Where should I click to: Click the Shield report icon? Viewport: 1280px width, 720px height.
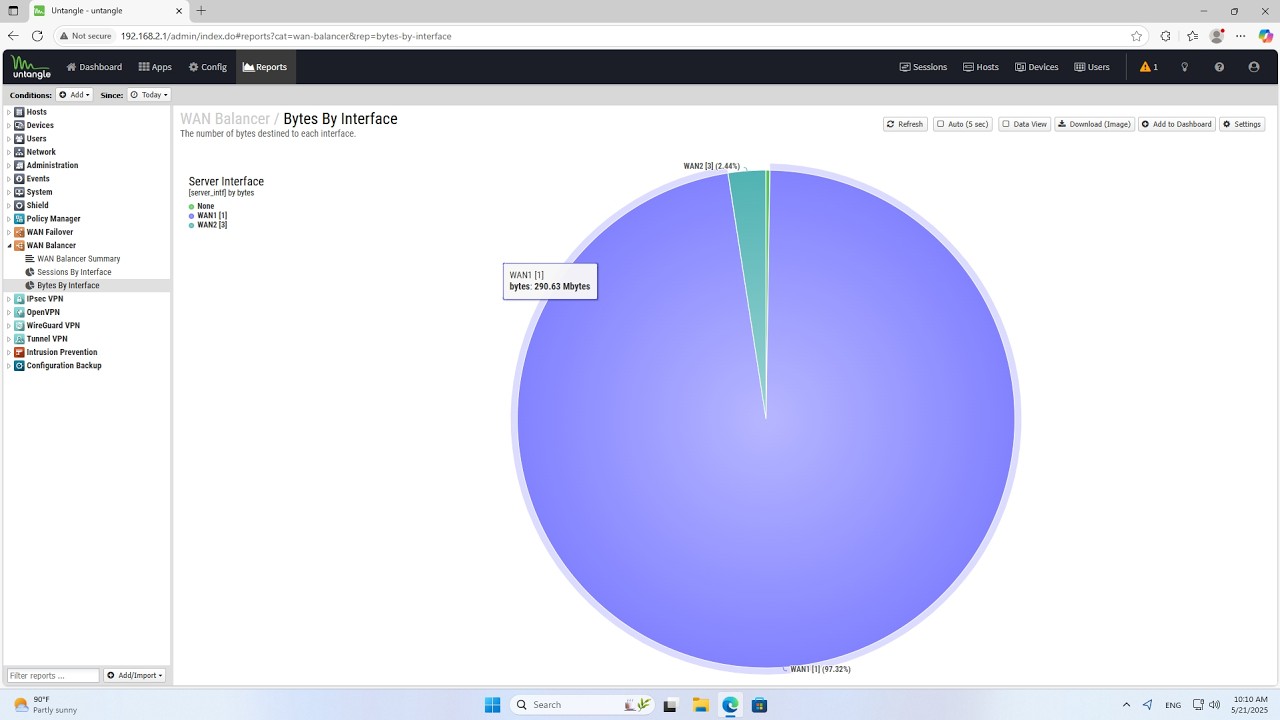point(19,205)
